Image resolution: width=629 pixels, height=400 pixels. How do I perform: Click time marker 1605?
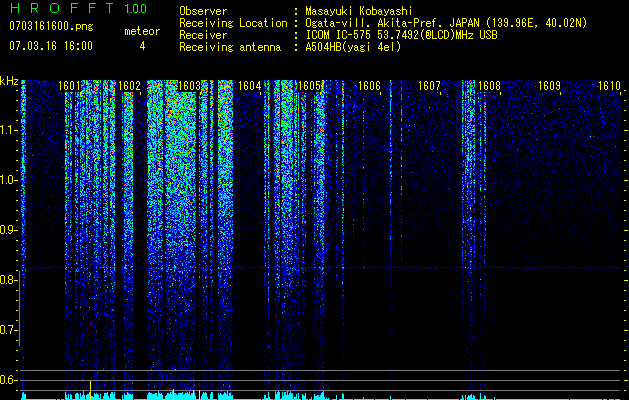tap(309, 86)
